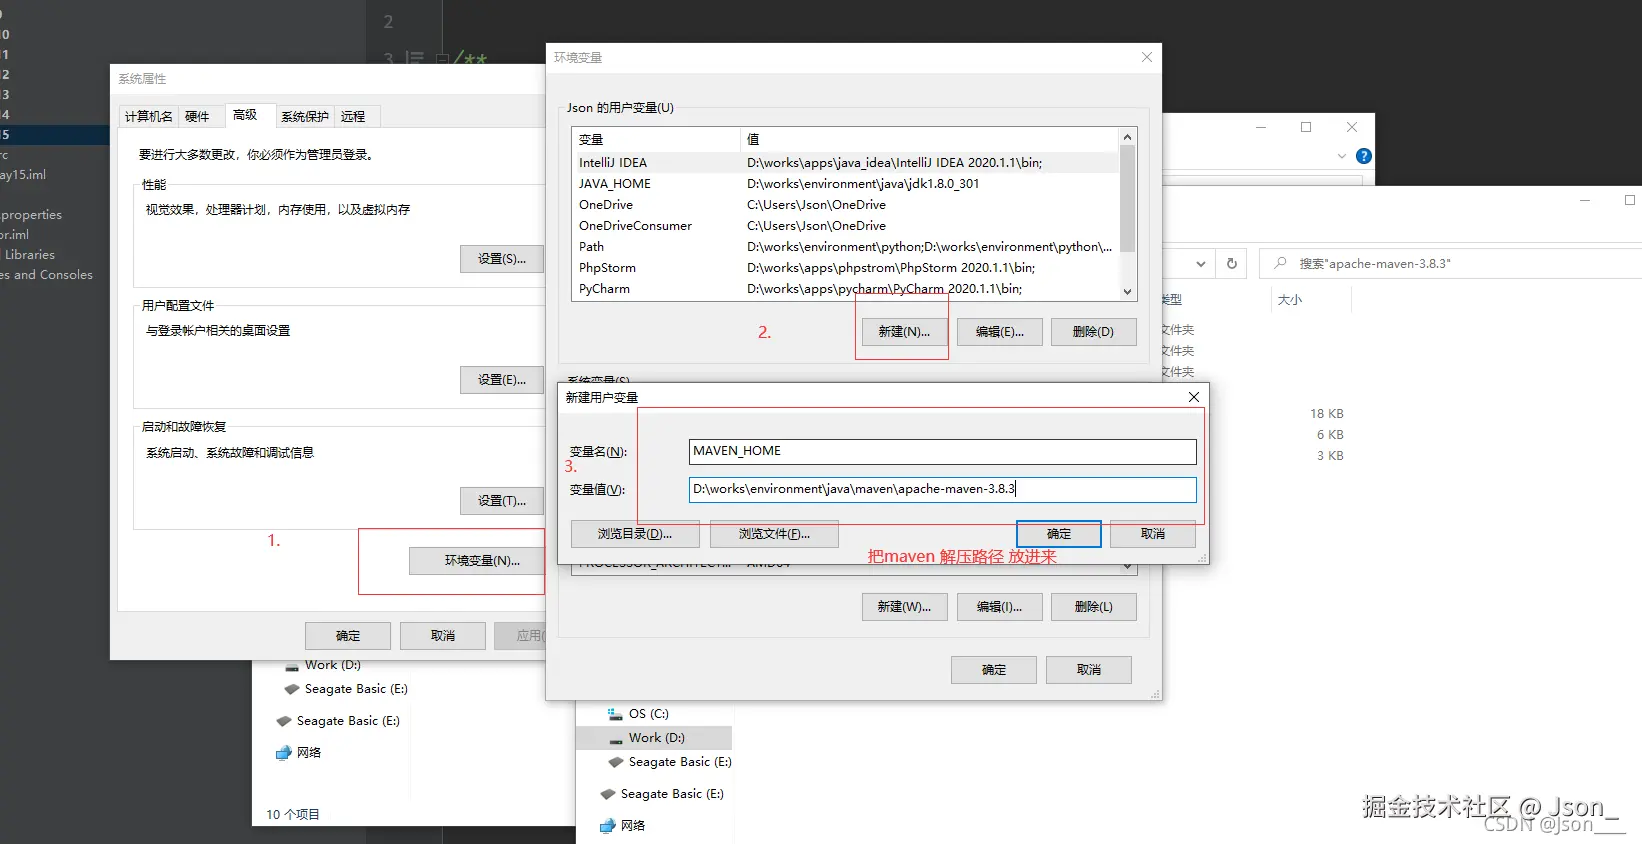Click 浏览文件(F)... button
Image resolution: width=1642 pixels, height=844 pixels.
pyautogui.click(x=774, y=534)
